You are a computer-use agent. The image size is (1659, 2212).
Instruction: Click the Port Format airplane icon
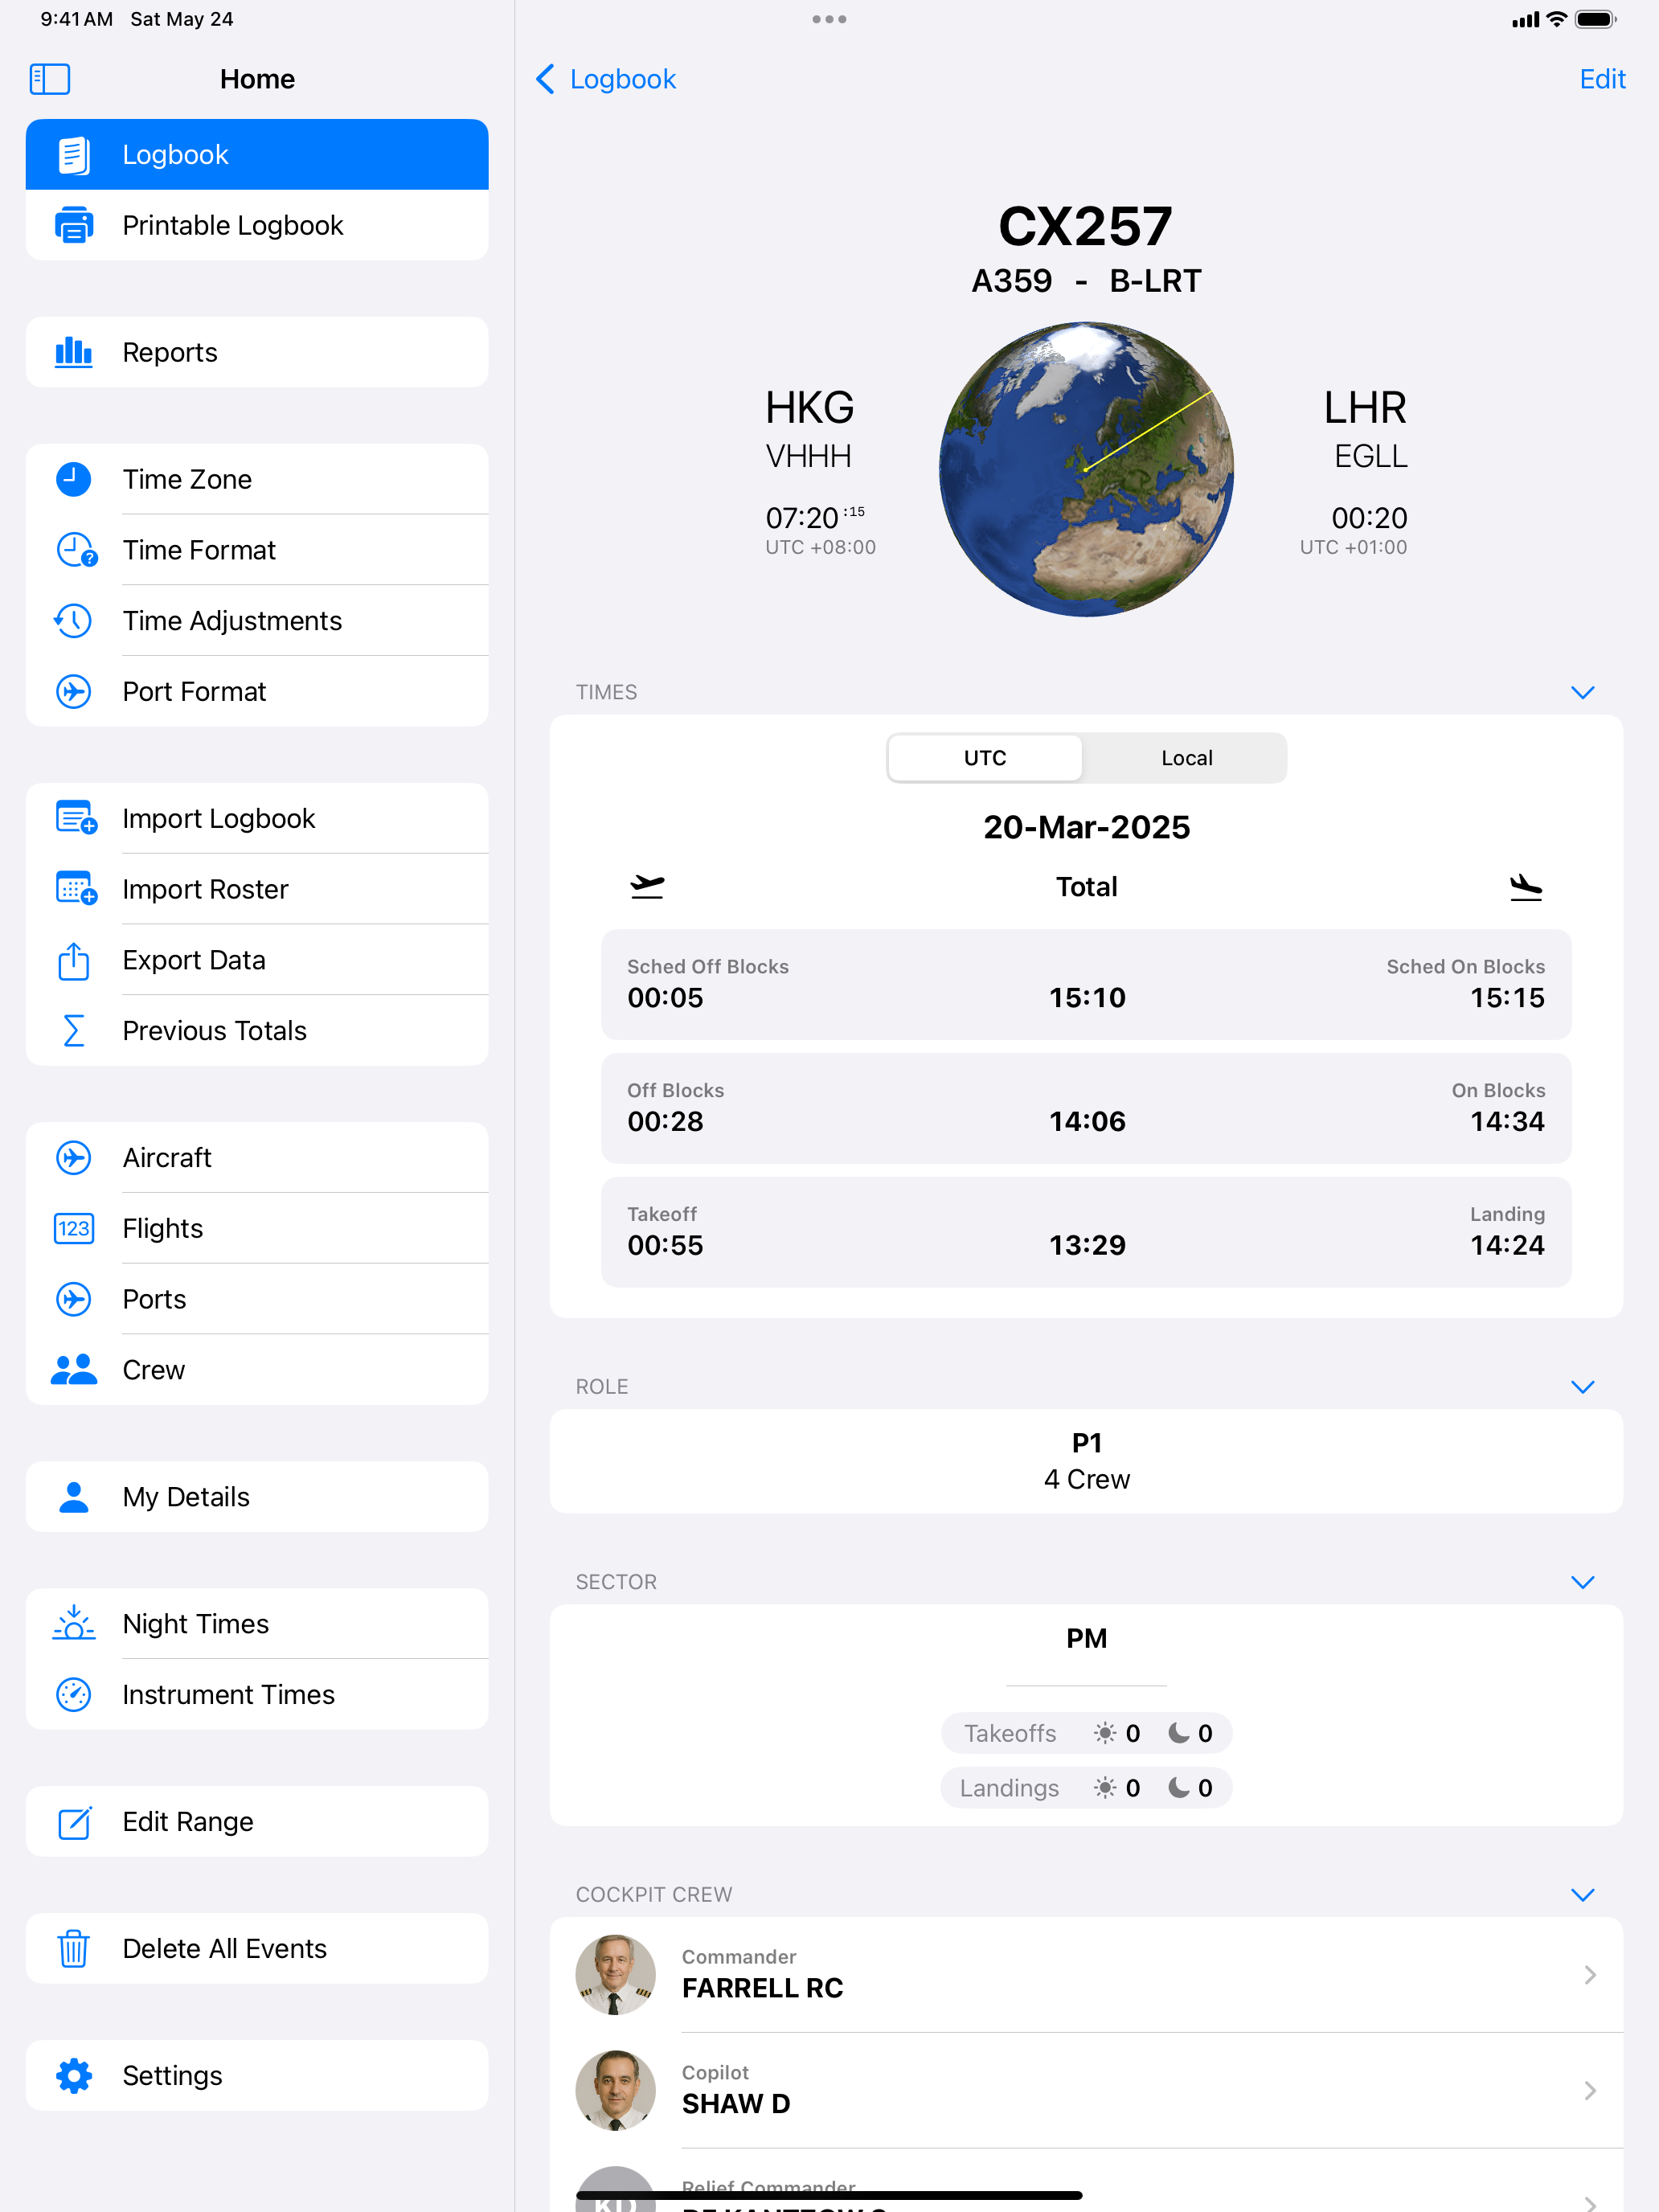click(74, 692)
